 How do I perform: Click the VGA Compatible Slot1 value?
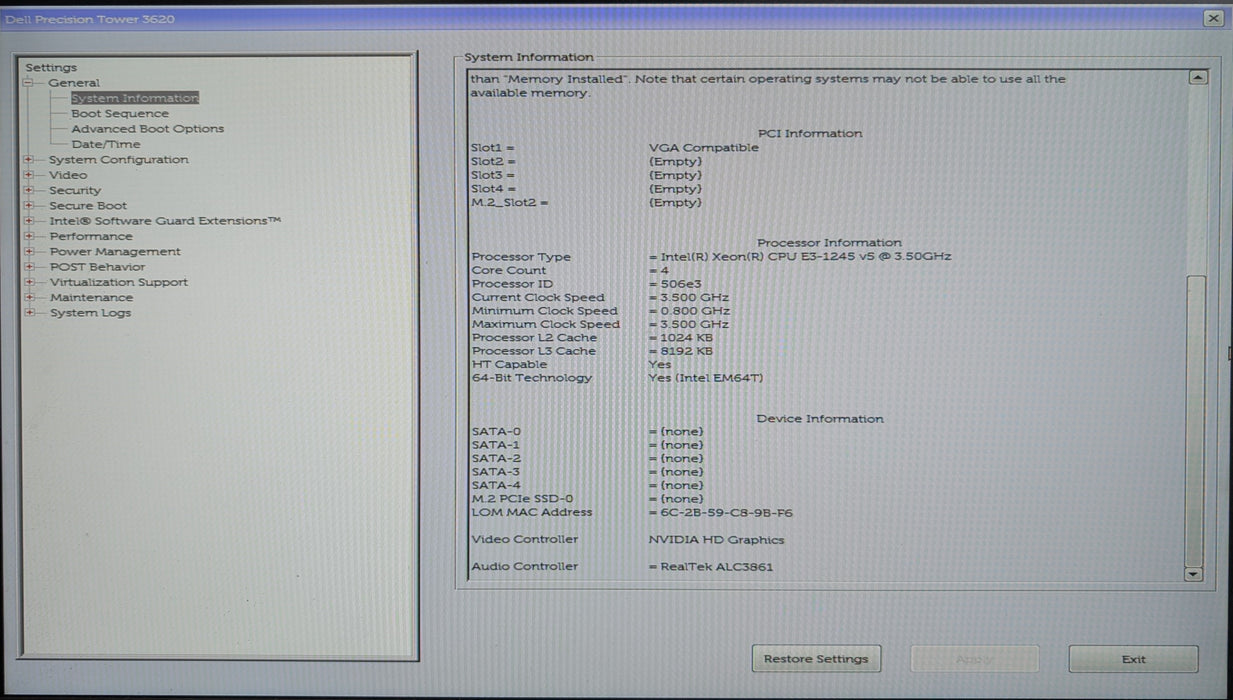tap(704, 148)
